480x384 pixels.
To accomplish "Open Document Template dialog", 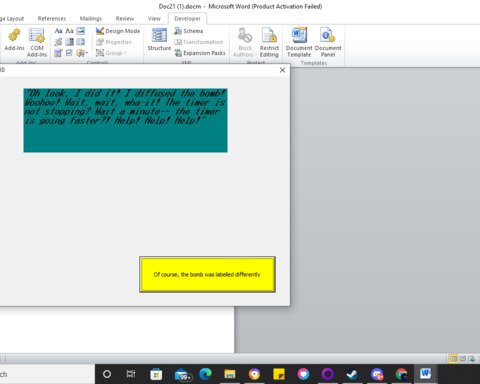I will [299, 42].
